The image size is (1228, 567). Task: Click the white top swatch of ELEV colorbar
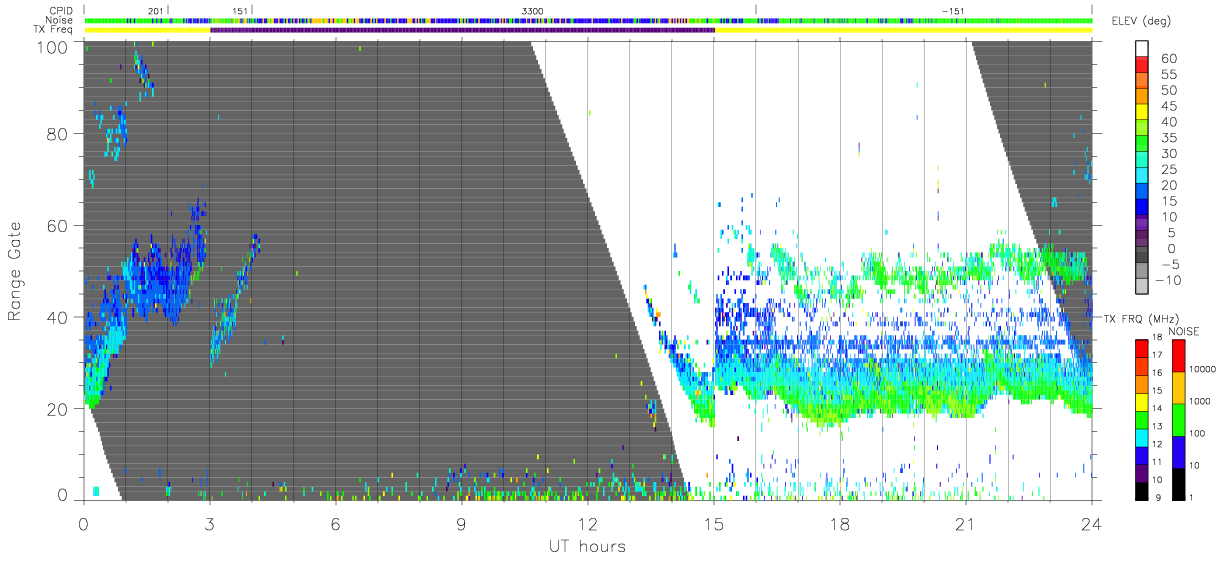pos(1142,49)
